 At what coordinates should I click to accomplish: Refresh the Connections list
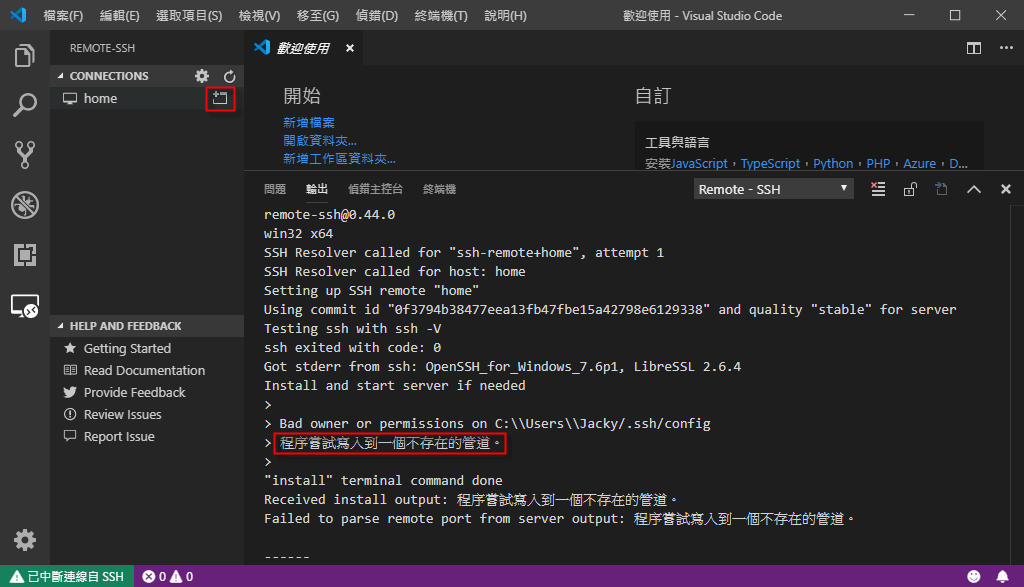pyautogui.click(x=229, y=75)
